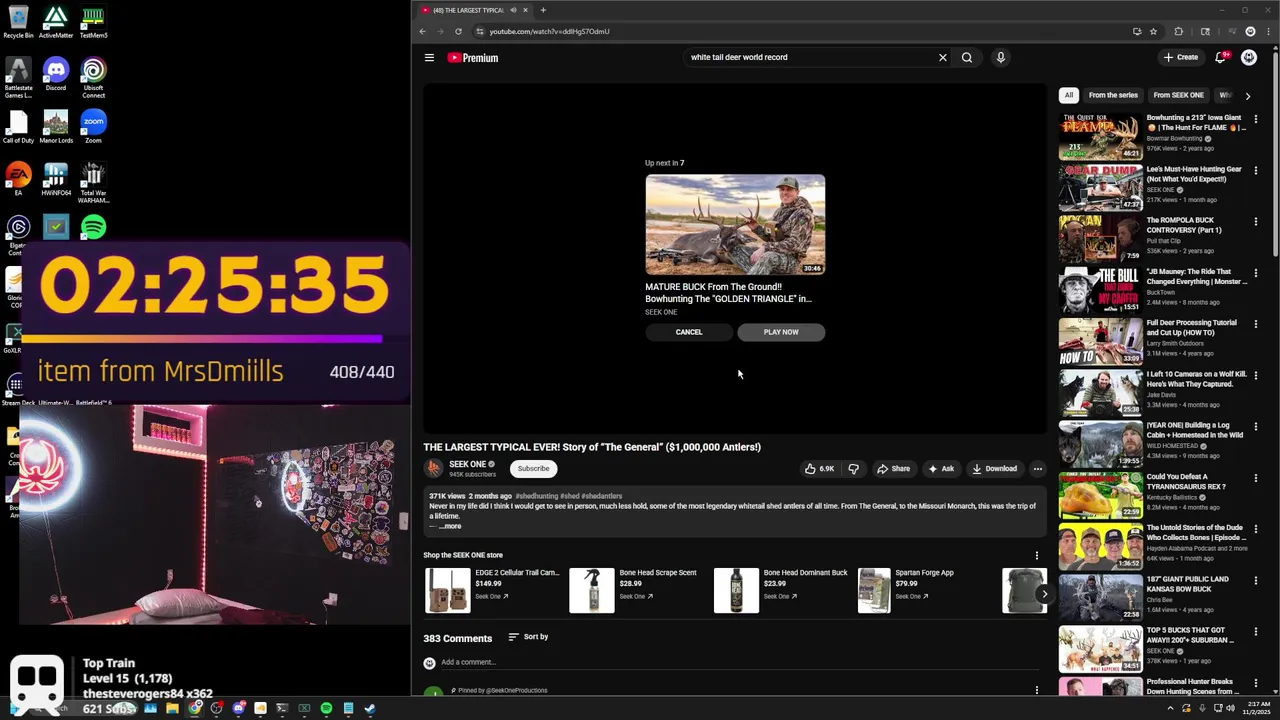Open Ubisoft Connect desktop shortcut
1280x720 pixels.
(93, 77)
